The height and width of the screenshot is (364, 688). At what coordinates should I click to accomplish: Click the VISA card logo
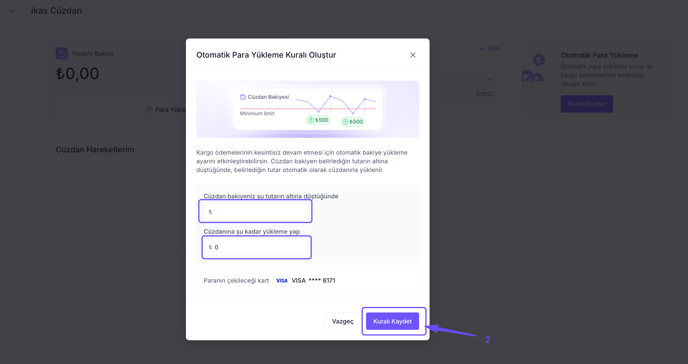point(282,281)
